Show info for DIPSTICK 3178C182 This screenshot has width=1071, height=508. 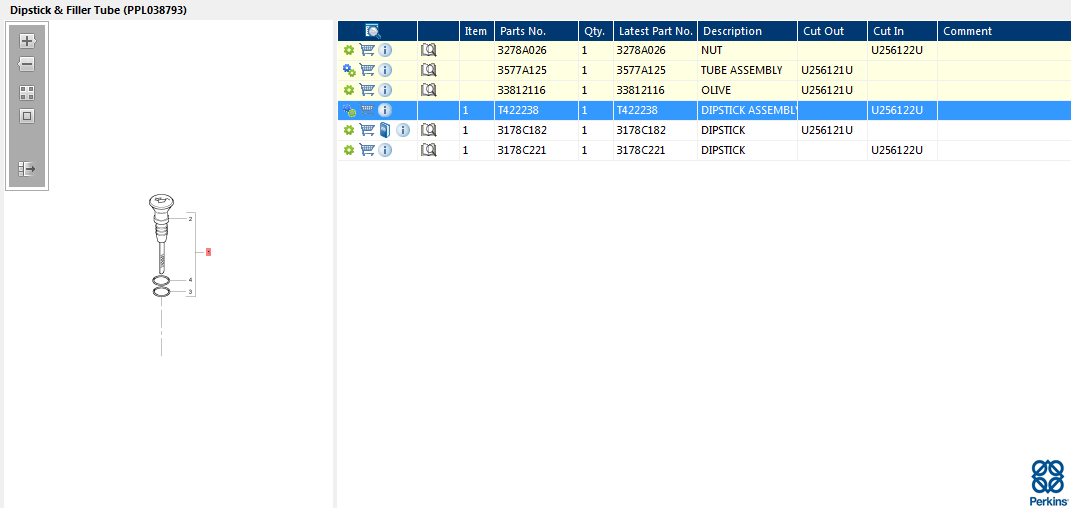pyautogui.click(x=403, y=130)
